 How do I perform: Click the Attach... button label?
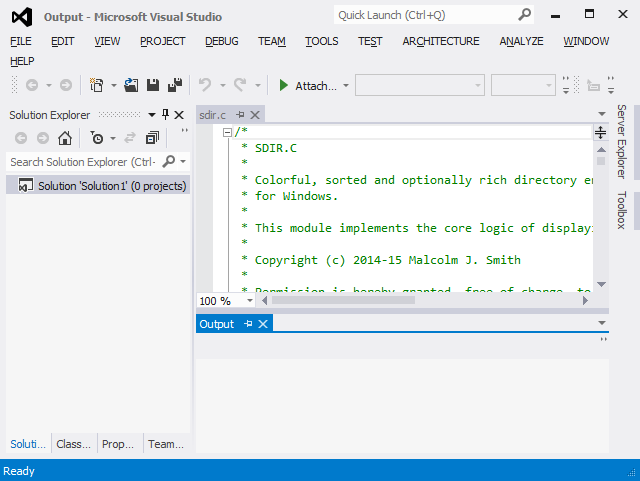tap(316, 86)
